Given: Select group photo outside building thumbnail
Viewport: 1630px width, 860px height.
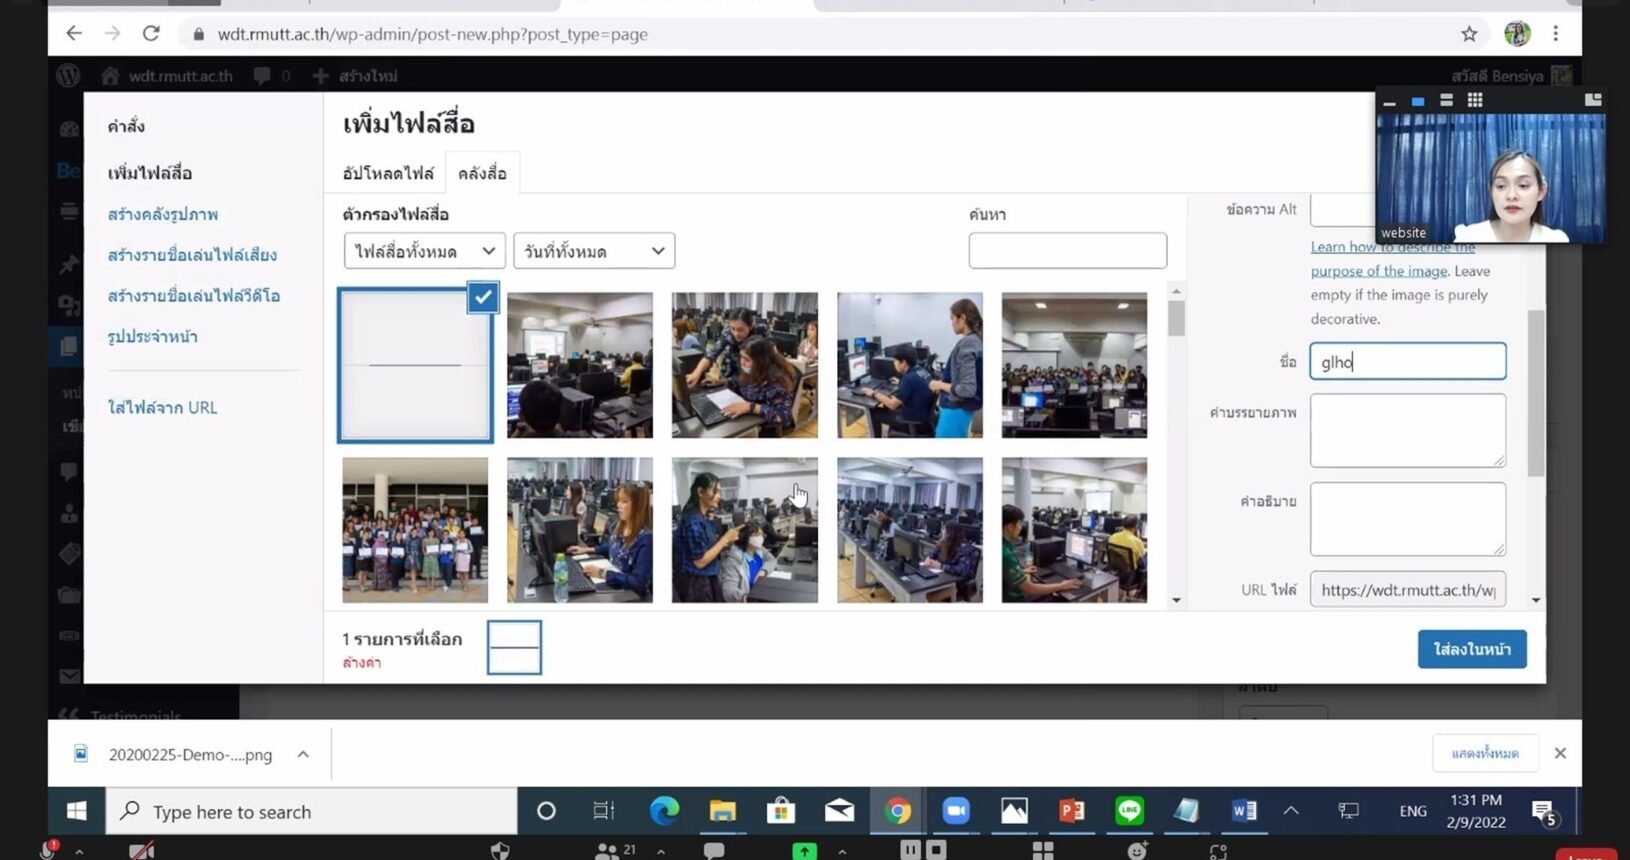Looking at the screenshot, I should pos(415,530).
